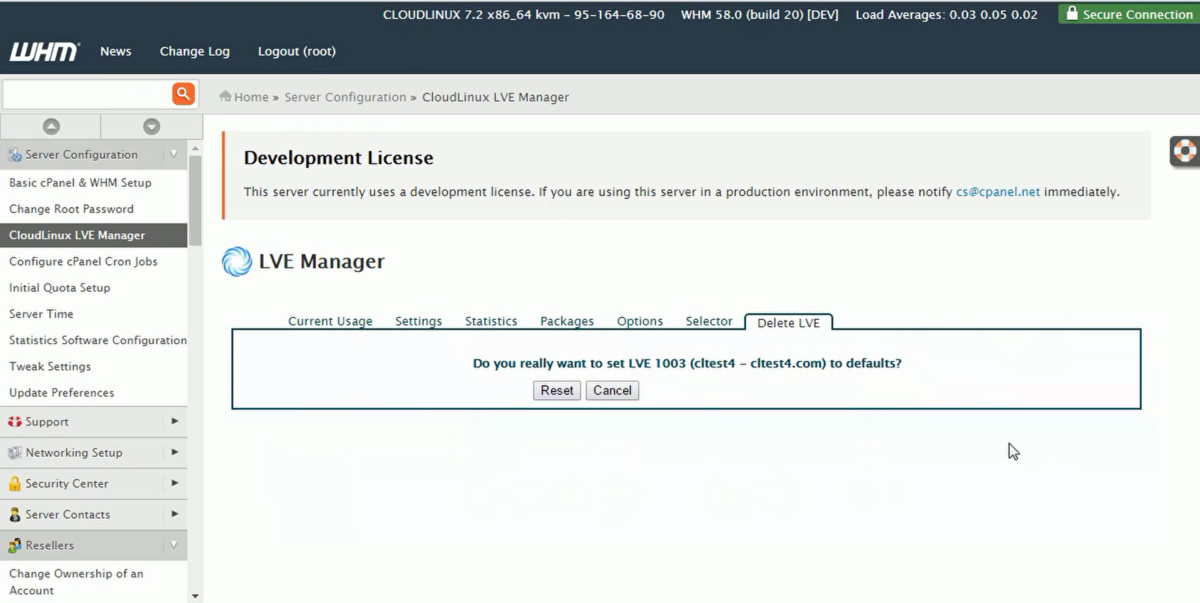
Task: Open the cs@cpanel.net email link
Action: pyautogui.click(x=997, y=192)
